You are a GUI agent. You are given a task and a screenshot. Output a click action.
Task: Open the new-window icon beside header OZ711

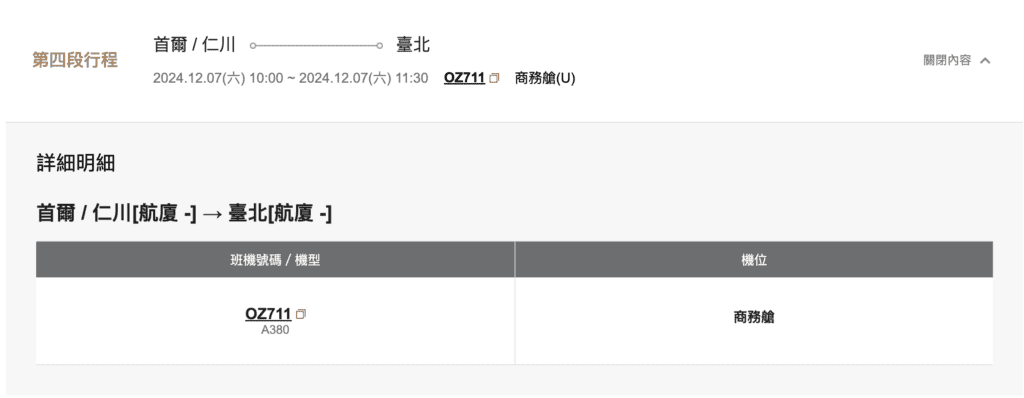coord(494,78)
